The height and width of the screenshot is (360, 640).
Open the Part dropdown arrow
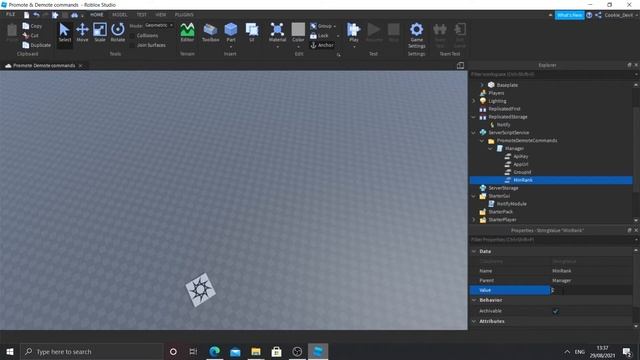[231, 47]
